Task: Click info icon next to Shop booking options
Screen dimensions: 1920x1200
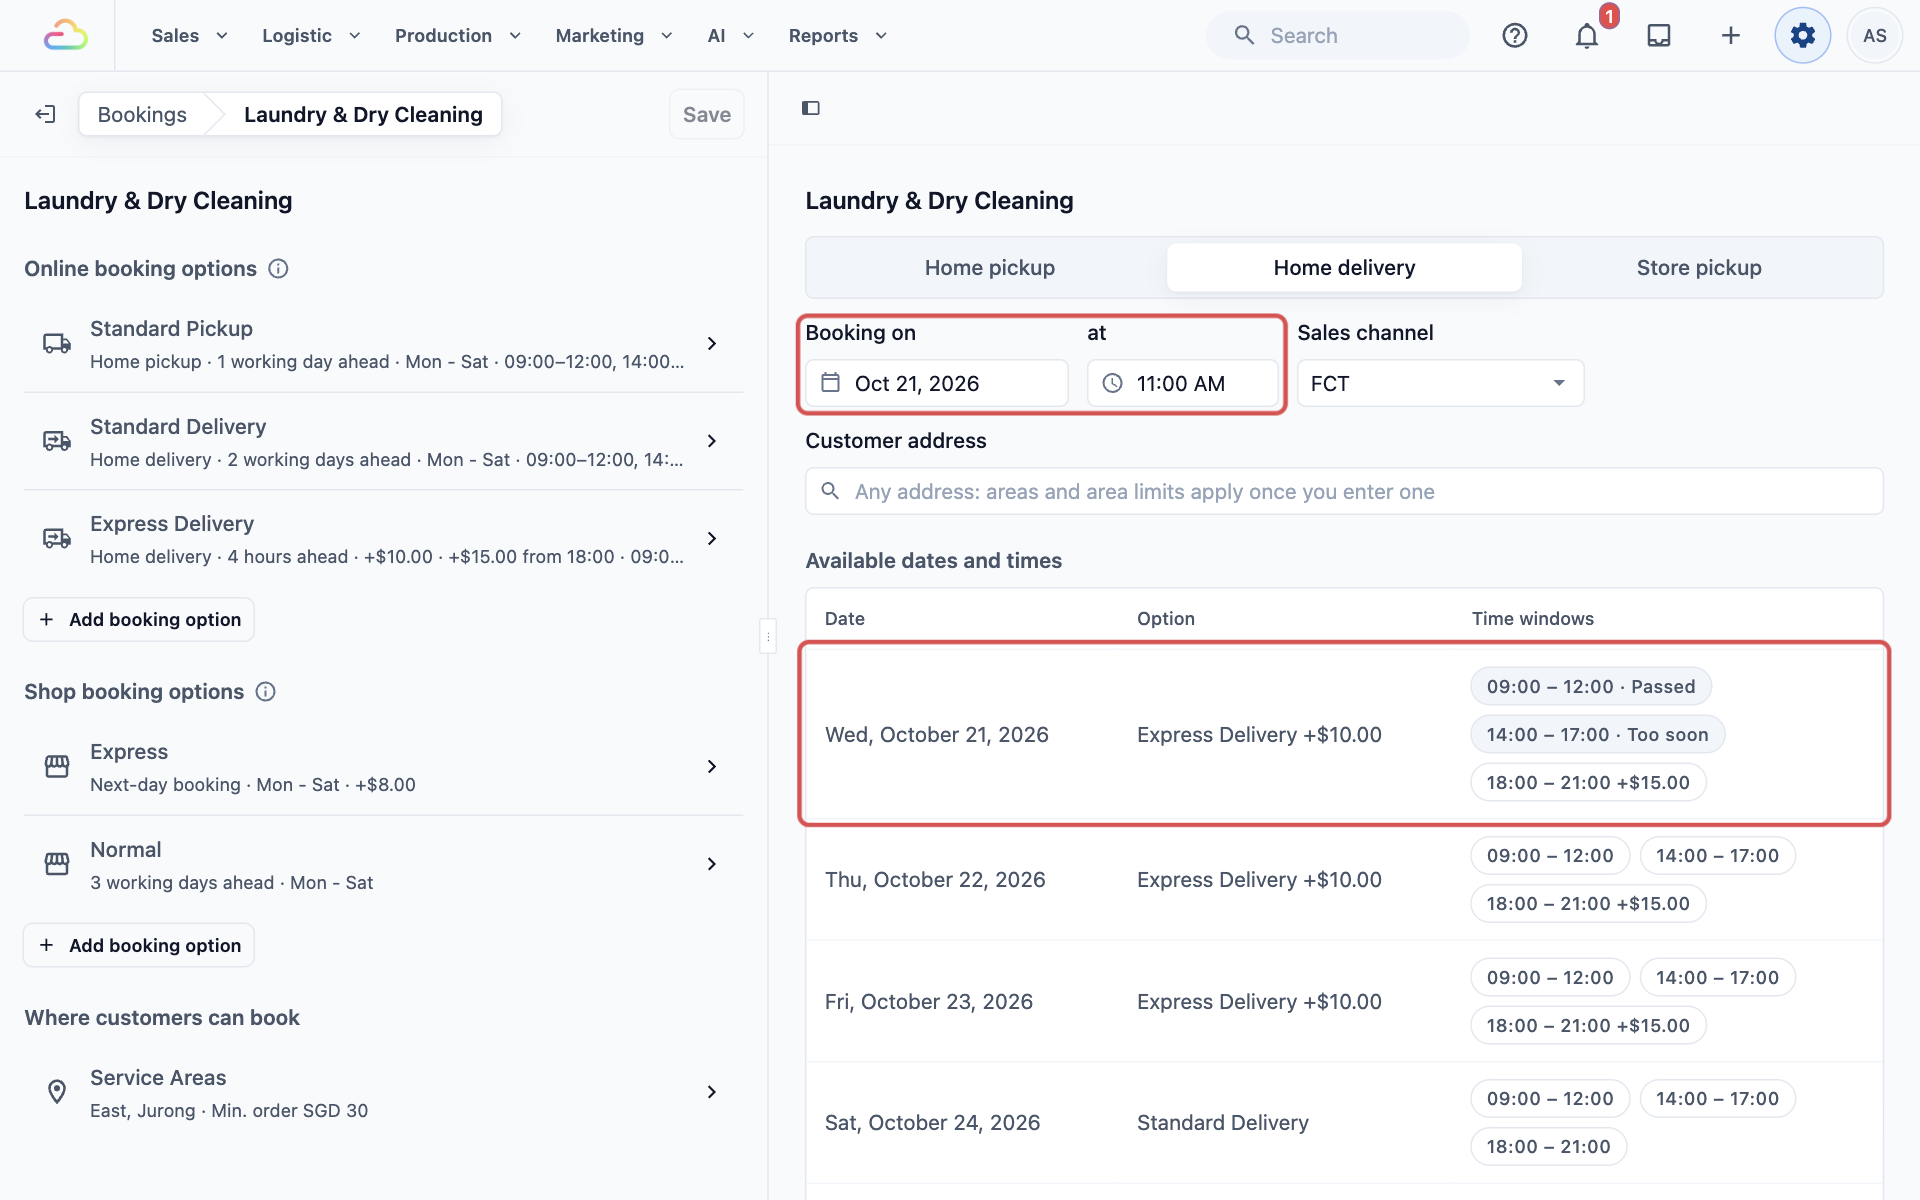Action: pyautogui.click(x=266, y=692)
